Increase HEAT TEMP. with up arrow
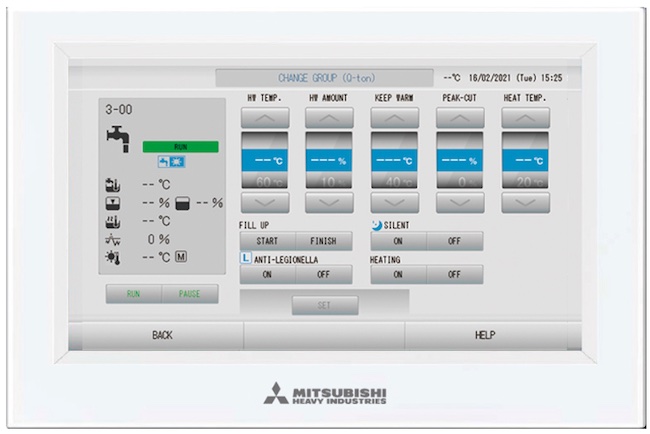The width and height of the screenshot is (650, 434). 526,118
